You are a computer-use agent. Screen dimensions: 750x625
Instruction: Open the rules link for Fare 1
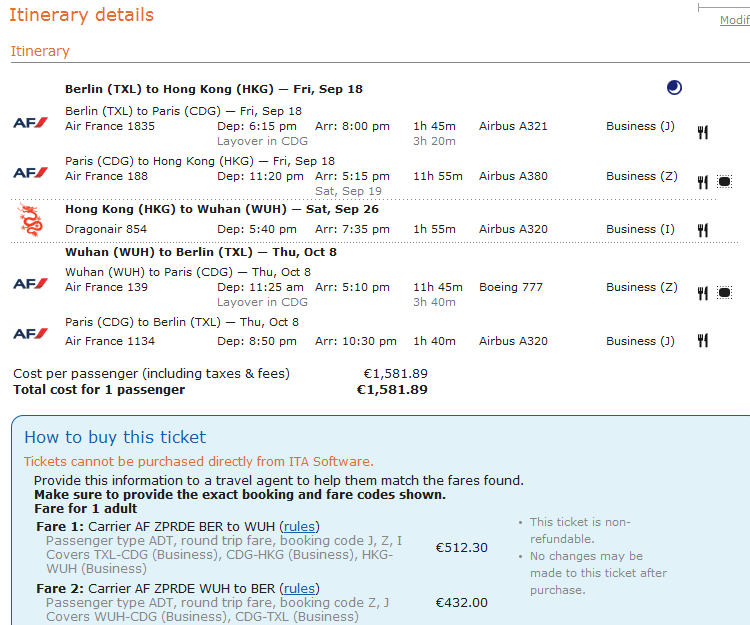(300, 526)
